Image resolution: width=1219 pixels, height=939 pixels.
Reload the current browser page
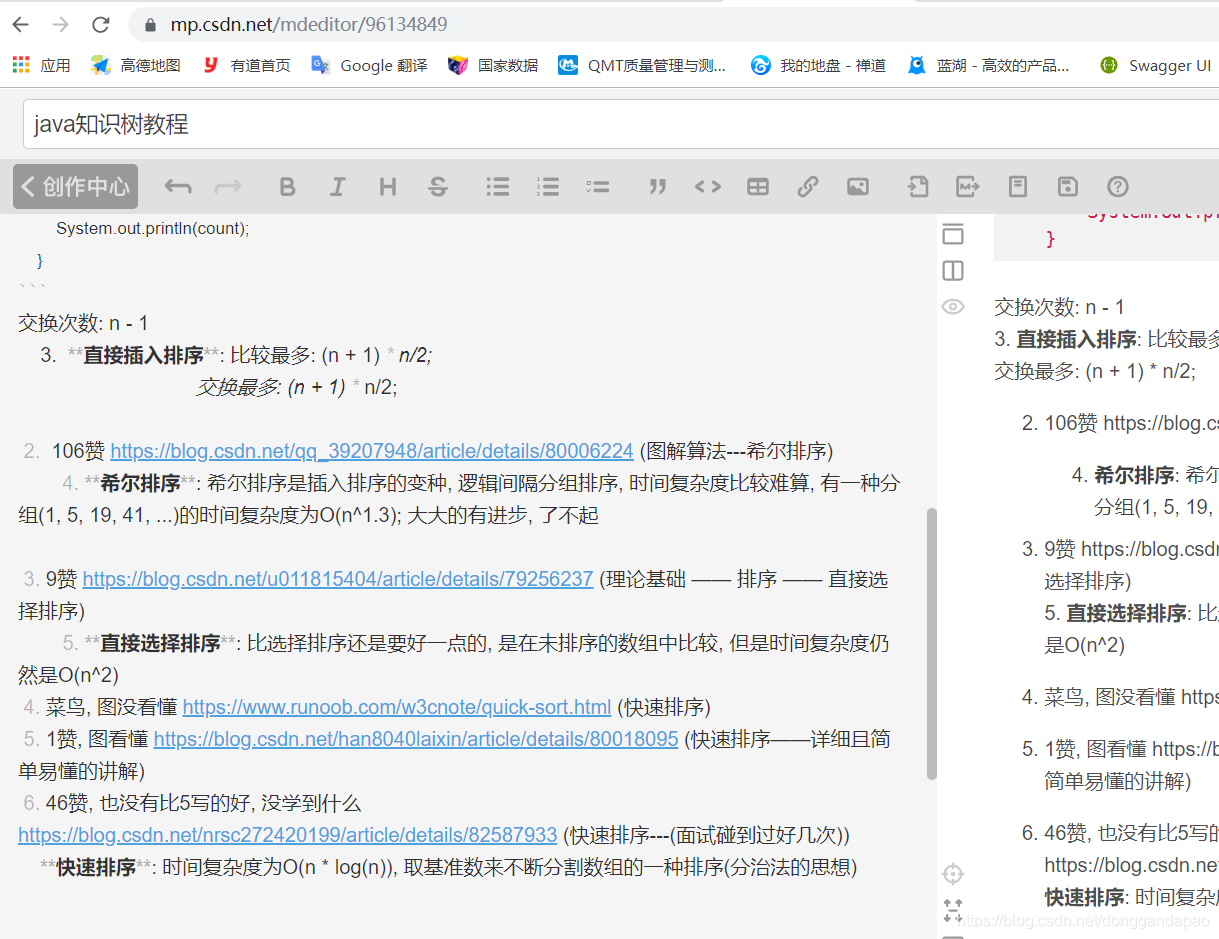(101, 24)
